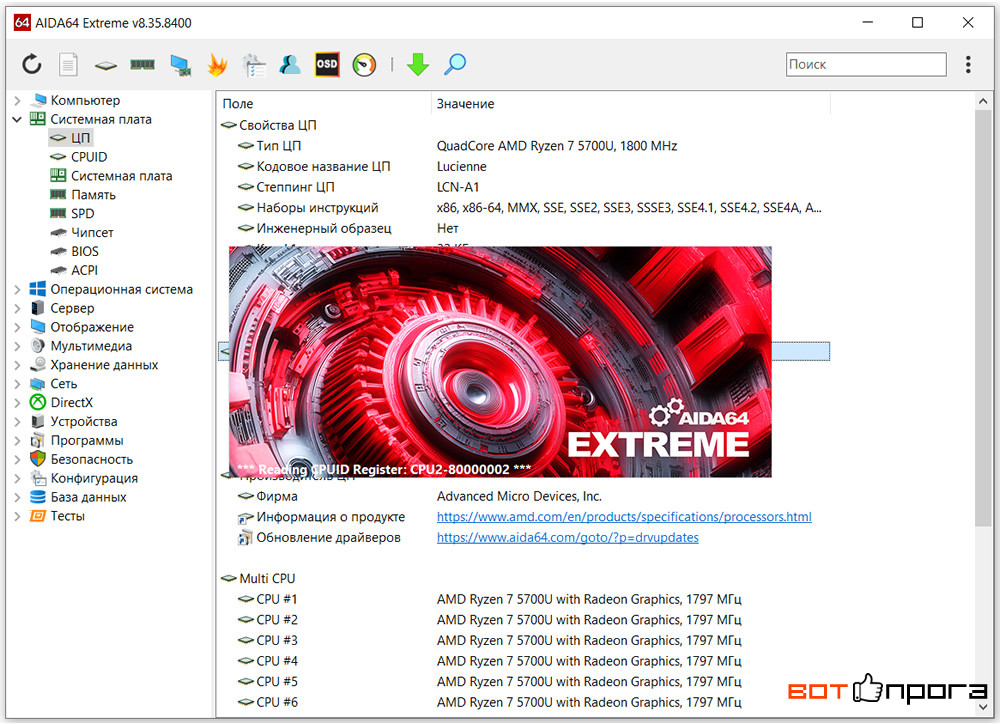Open the report wizard clipboard icon
Viewport: 1000px width, 724px height.
(254, 64)
